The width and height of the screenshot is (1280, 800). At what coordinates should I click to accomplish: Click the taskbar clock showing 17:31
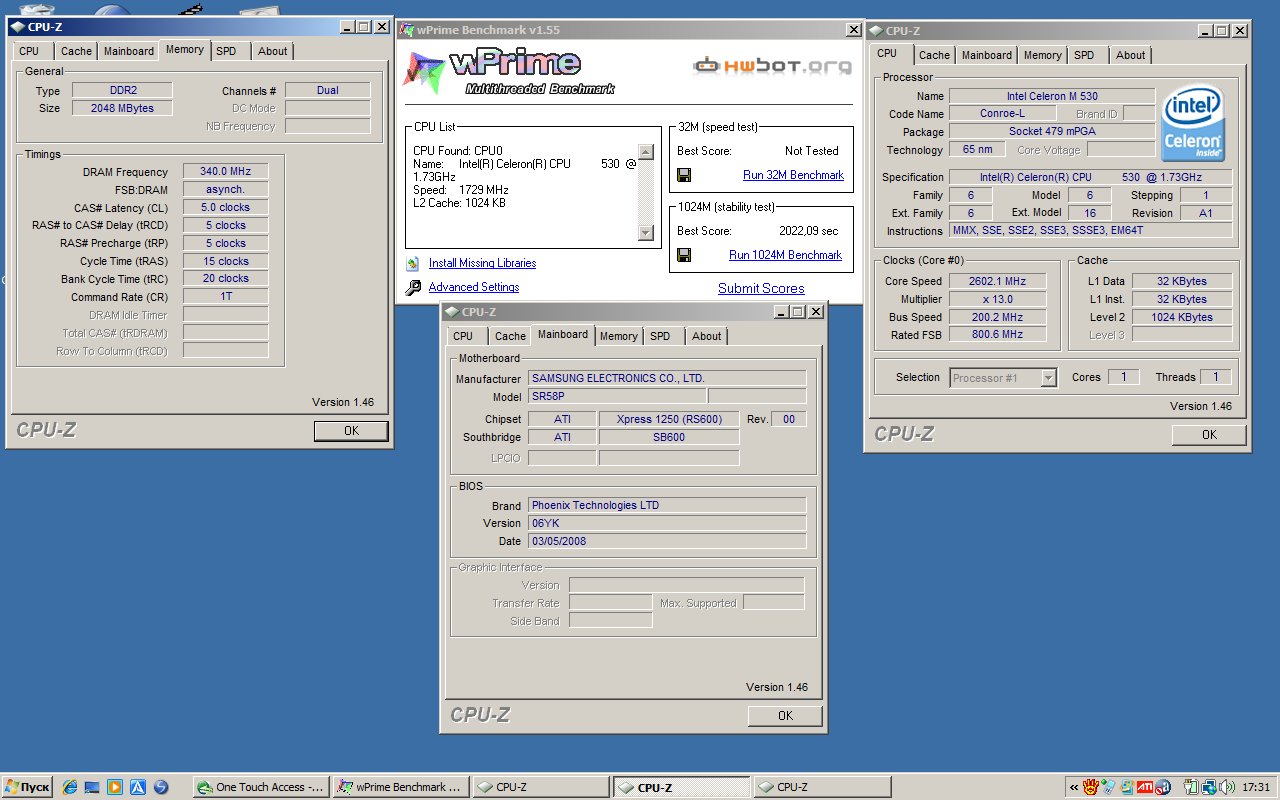(1256, 787)
